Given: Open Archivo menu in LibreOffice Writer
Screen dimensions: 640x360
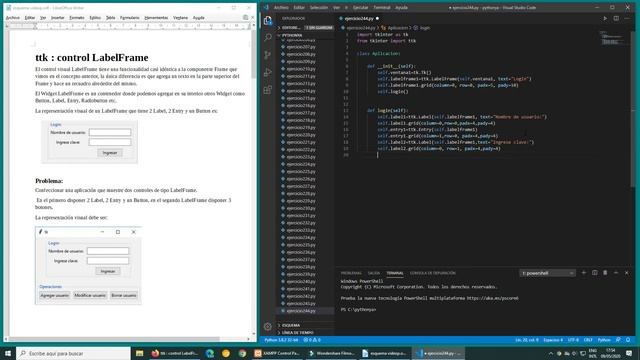Looking at the screenshot, I should pyautogui.click(x=13, y=18).
